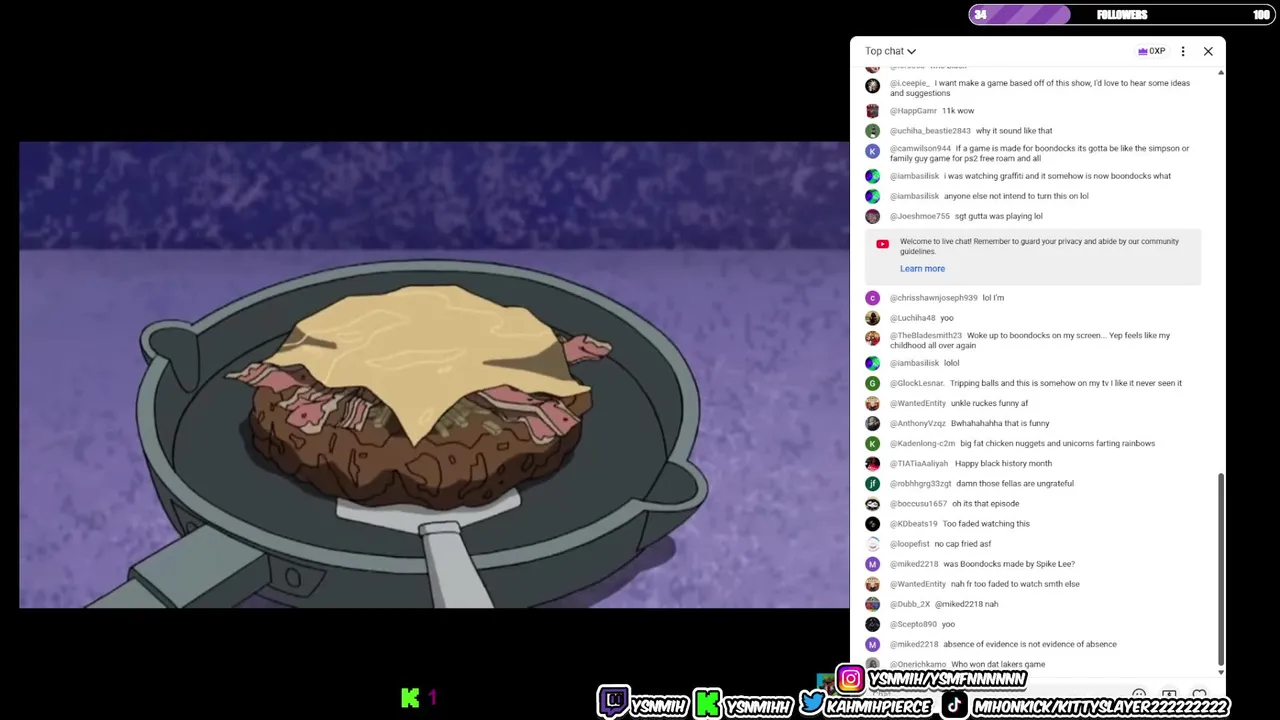Click message 'absence of evidence is not evidence of absence'
Image resolution: width=1280 pixels, height=720 pixels.
(1030, 644)
